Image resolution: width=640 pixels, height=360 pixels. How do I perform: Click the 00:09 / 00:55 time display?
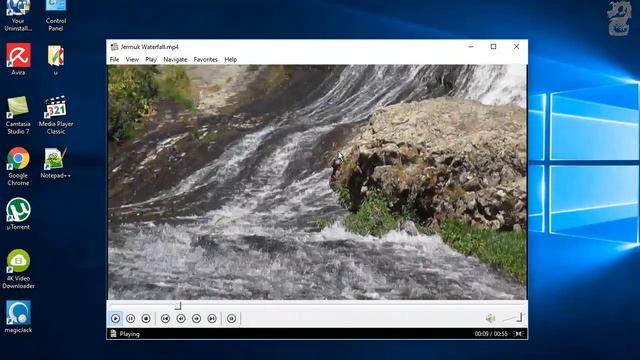pyautogui.click(x=491, y=334)
